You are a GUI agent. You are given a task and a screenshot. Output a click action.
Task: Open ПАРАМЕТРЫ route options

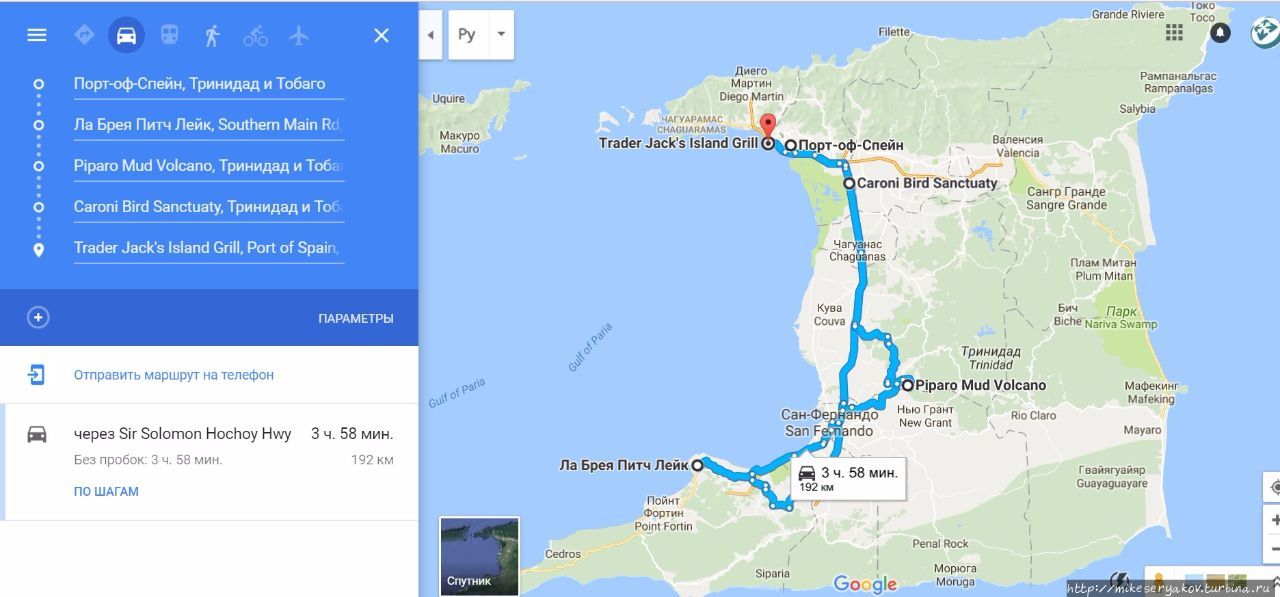coord(356,318)
